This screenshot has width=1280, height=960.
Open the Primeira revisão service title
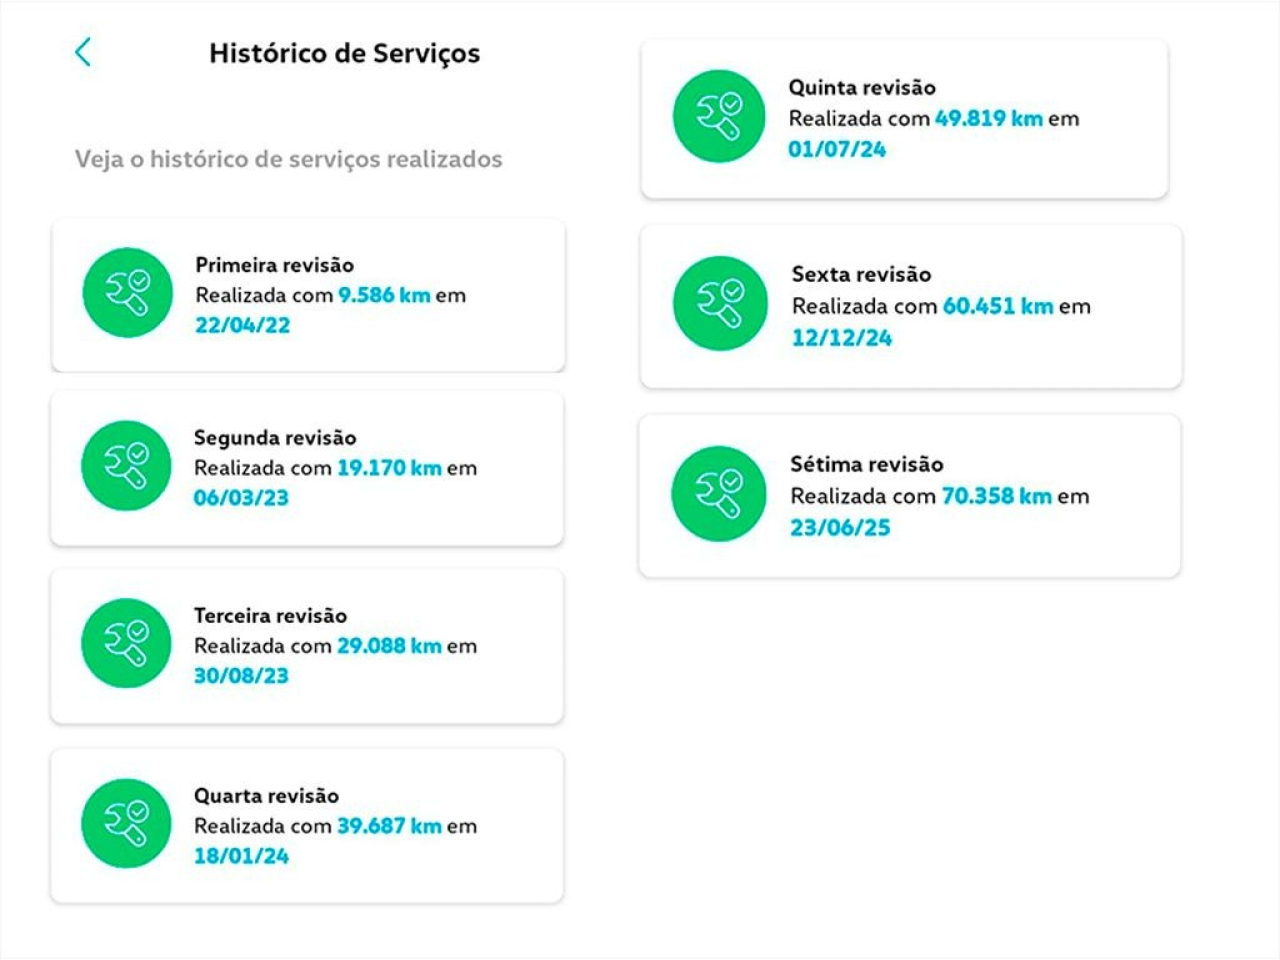(274, 265)
